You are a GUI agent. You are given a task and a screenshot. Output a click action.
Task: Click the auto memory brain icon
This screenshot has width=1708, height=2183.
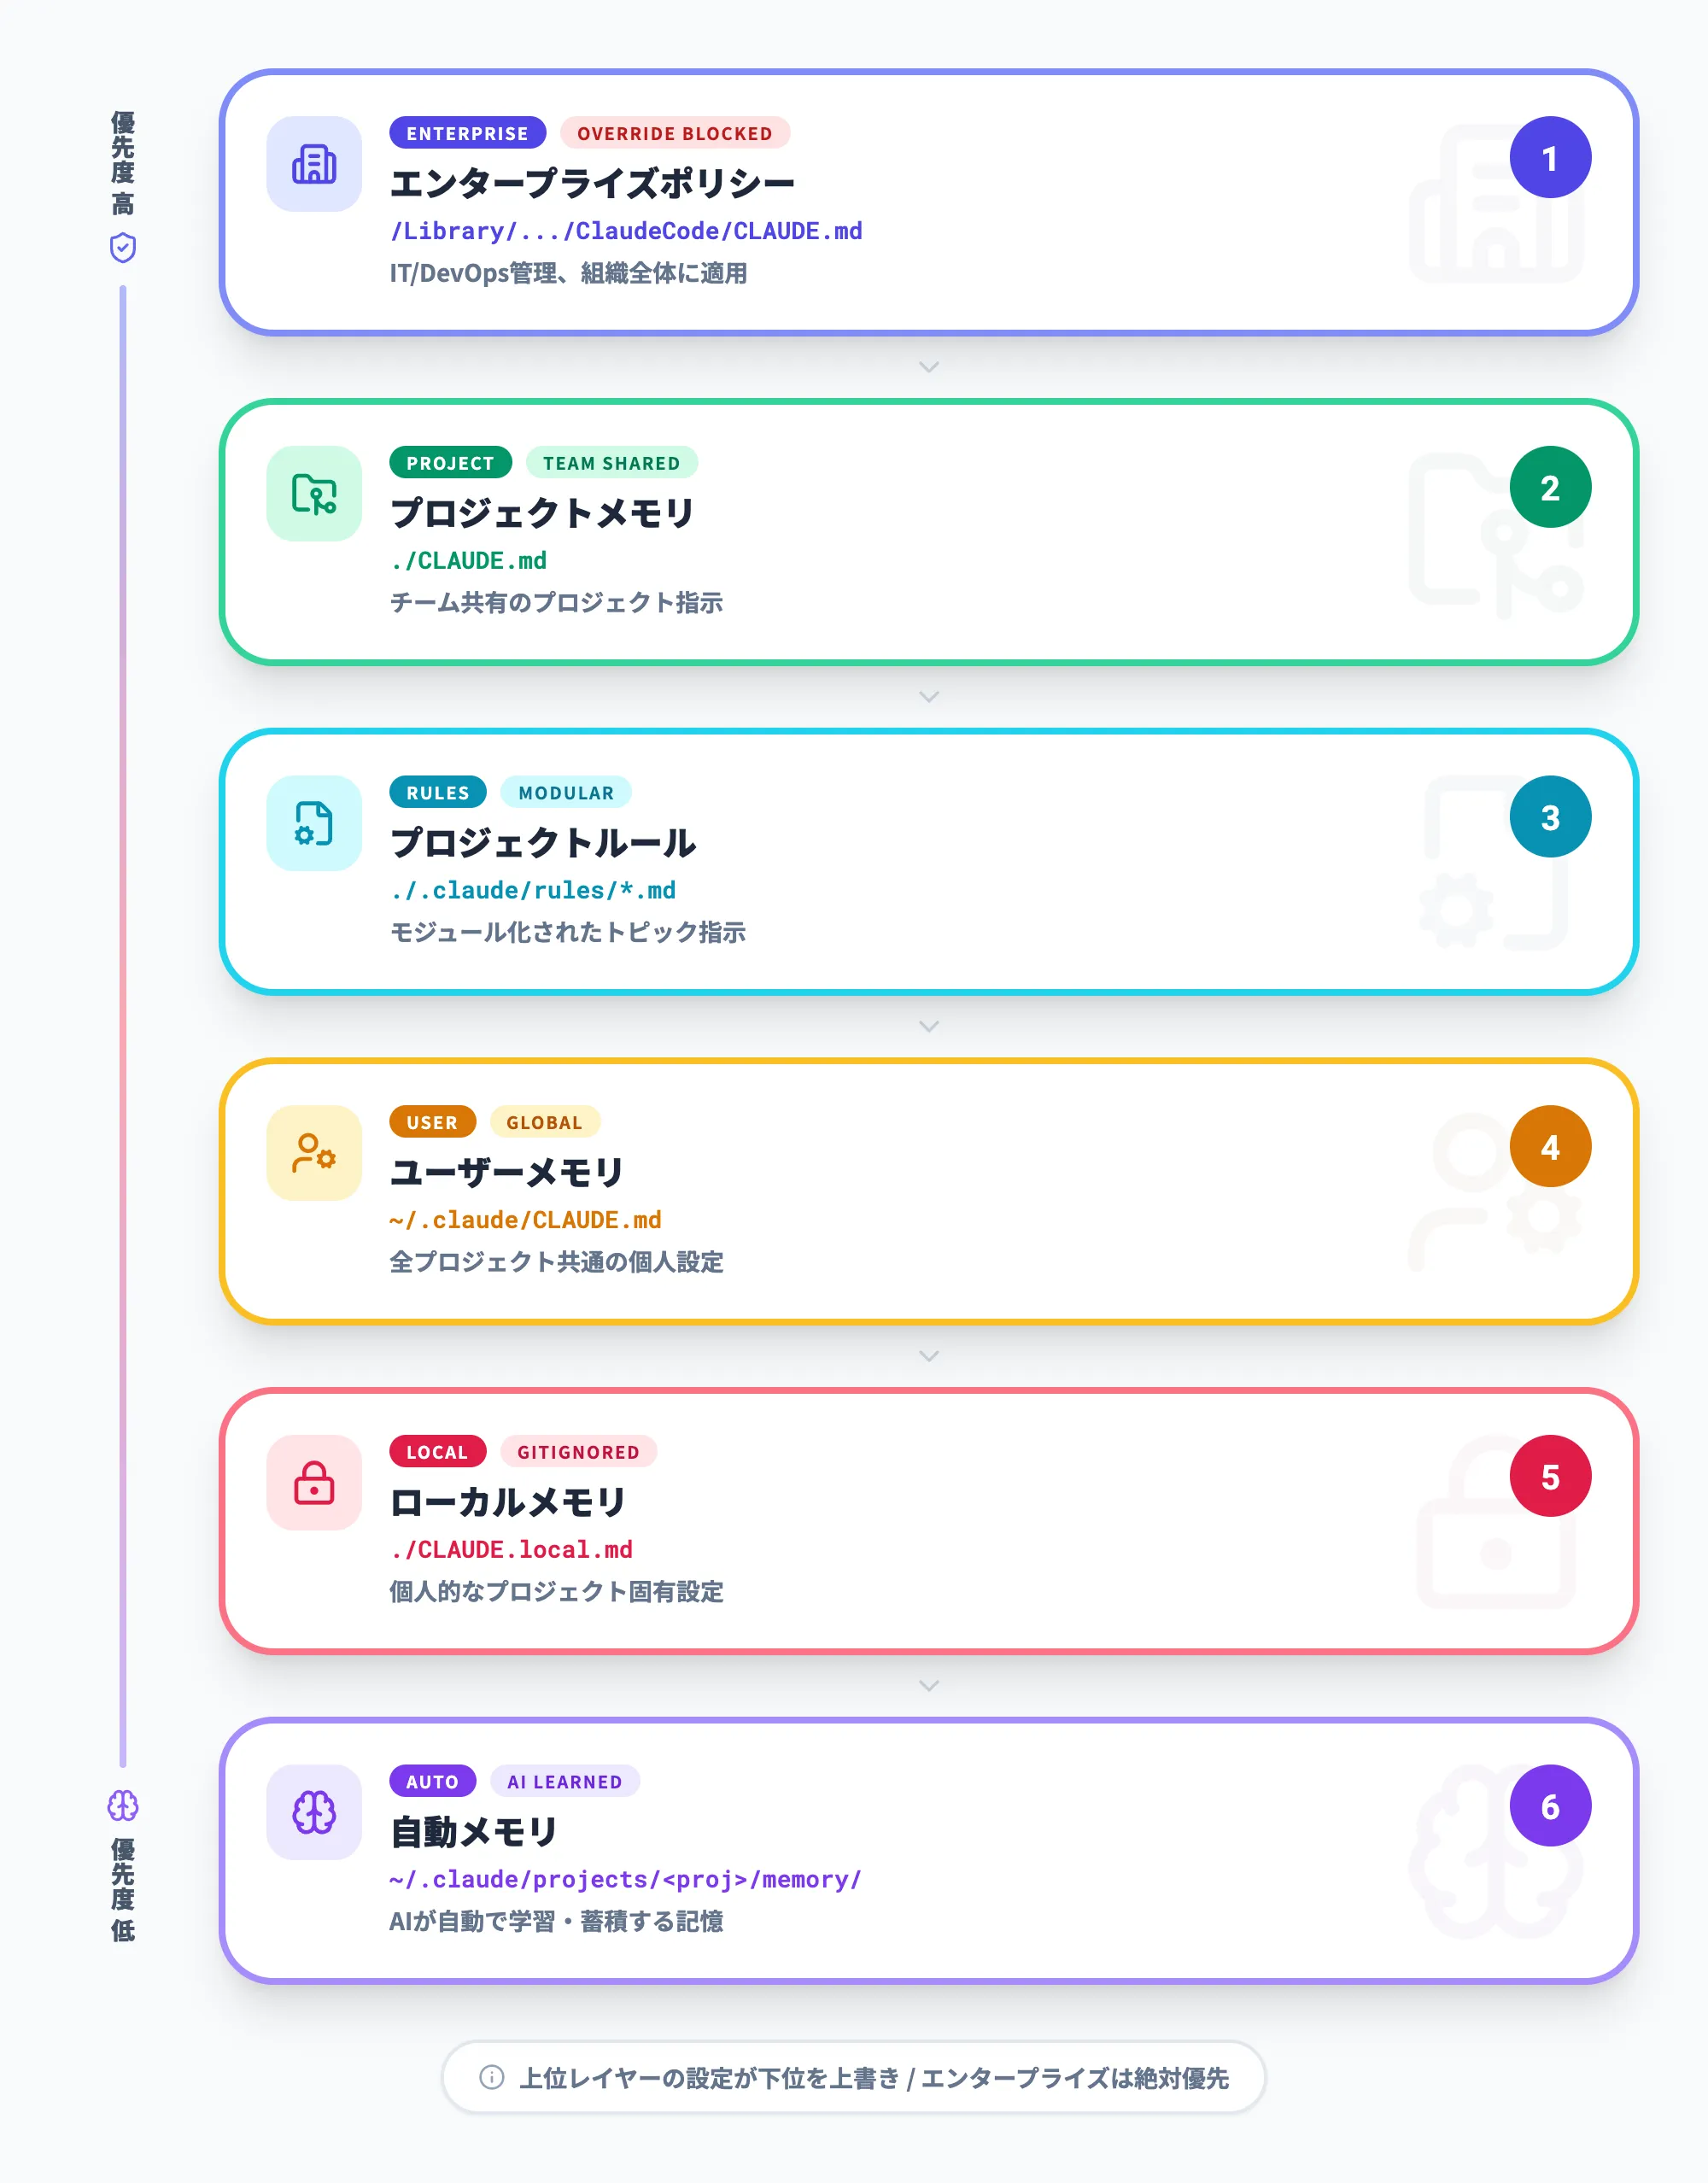tap(313, 1812)
